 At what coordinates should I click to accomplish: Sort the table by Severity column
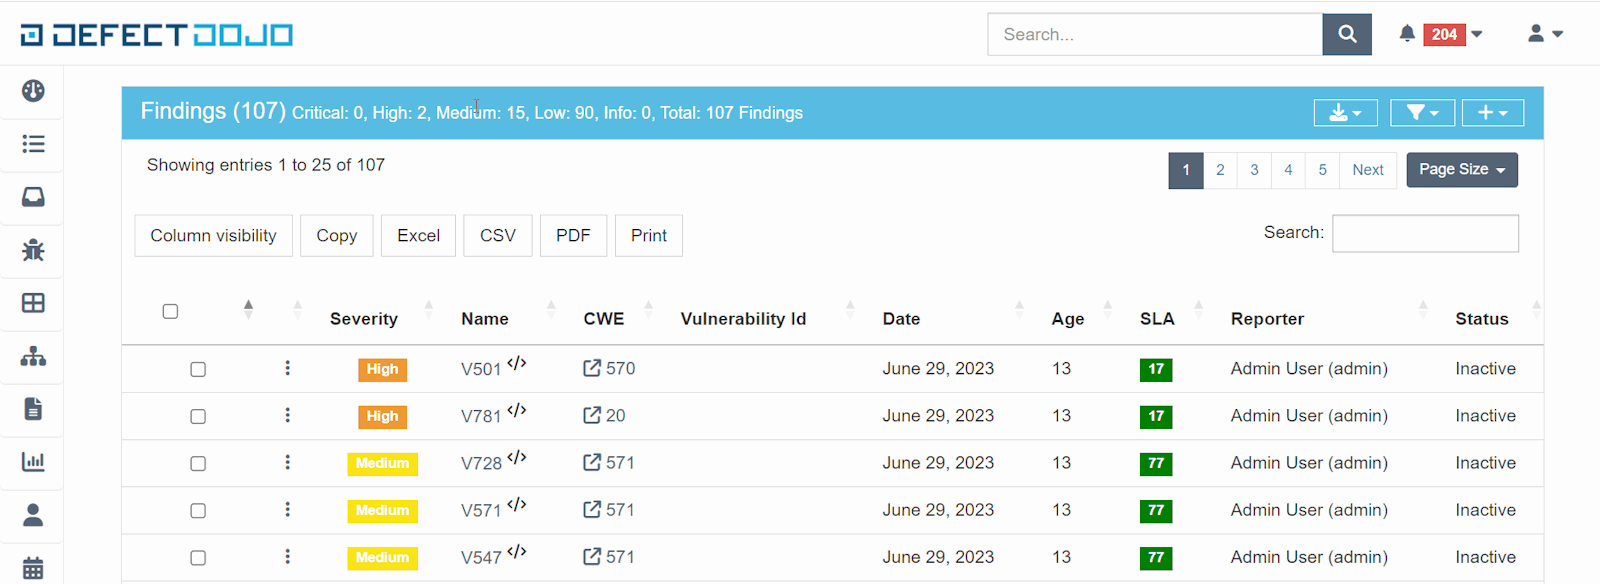click(x=364, y=318)
